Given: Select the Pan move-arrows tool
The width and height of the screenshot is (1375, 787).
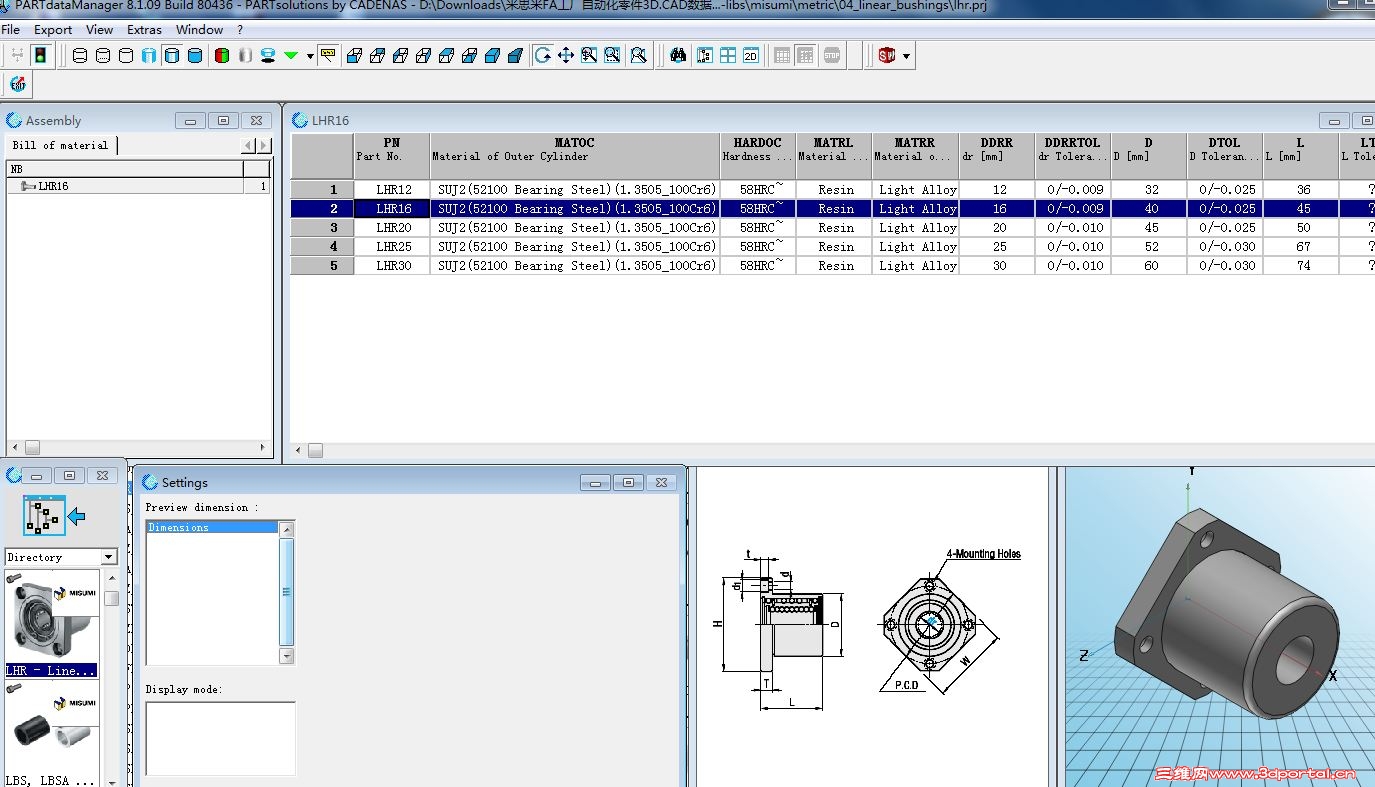Looking at the screenshot, I should pos(566,56).
